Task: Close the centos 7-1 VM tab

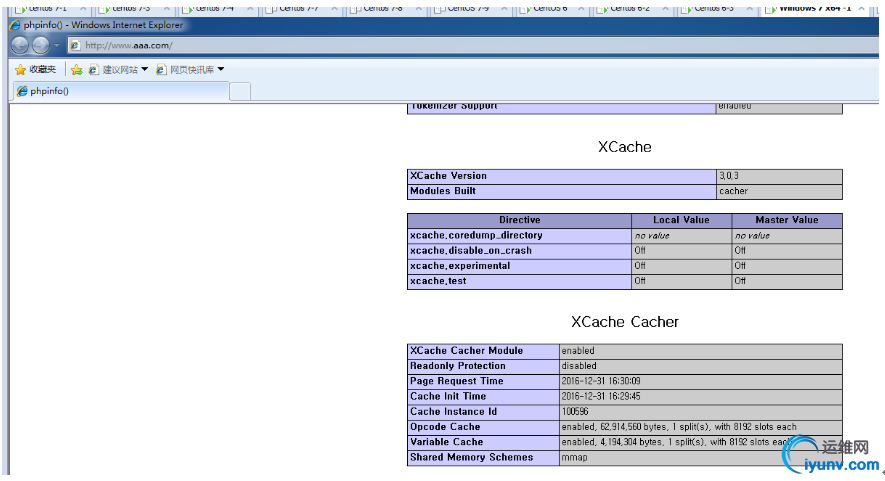Action: [x=83, y=8]
